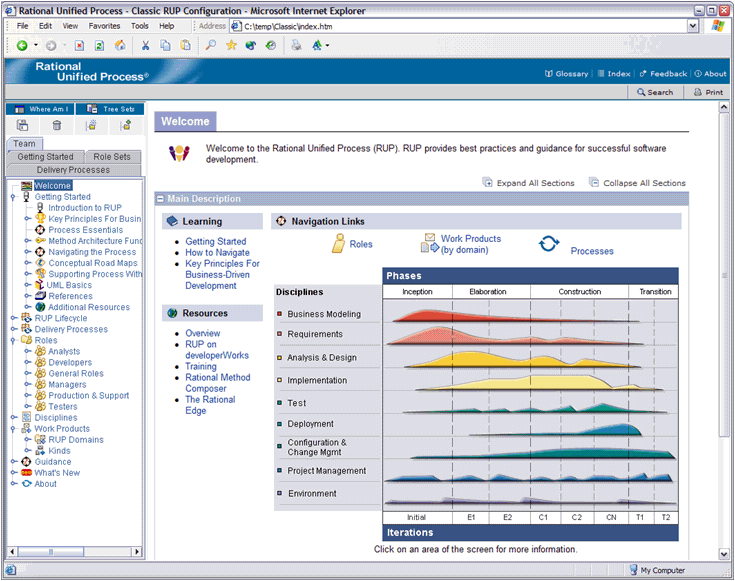735x581 pixels.
Task: Click the Cut scissors icon
Action: point(145,45)
